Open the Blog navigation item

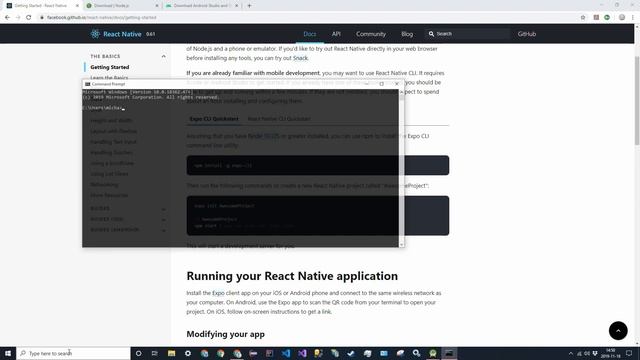pyautogui.click(x=407, y=34)
